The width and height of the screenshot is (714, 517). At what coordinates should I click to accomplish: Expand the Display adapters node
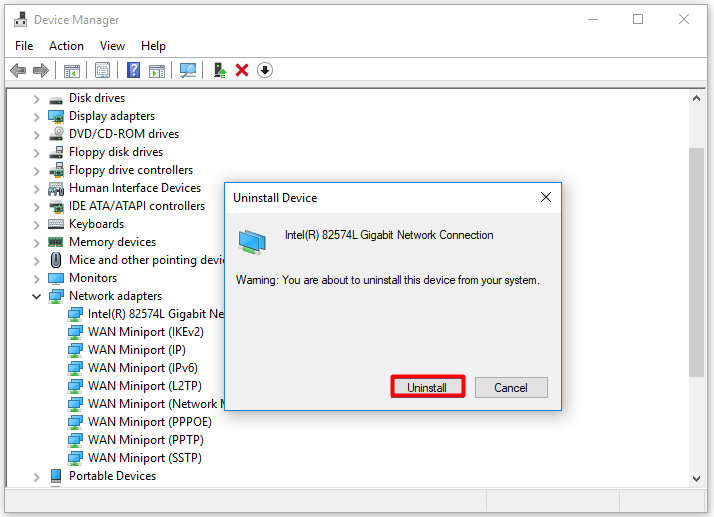36,117
